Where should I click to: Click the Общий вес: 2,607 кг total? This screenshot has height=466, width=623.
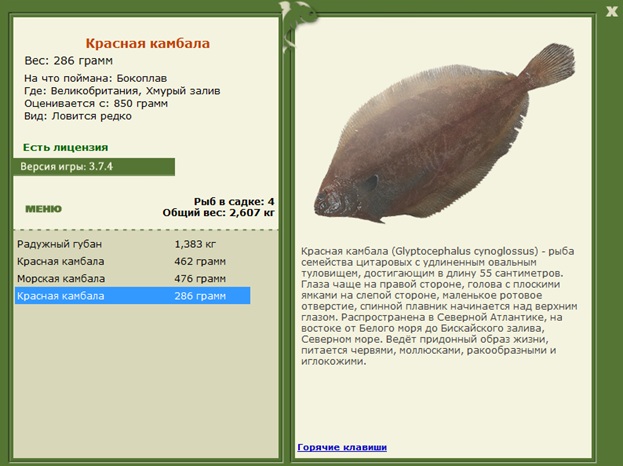(x=219, y=213)
